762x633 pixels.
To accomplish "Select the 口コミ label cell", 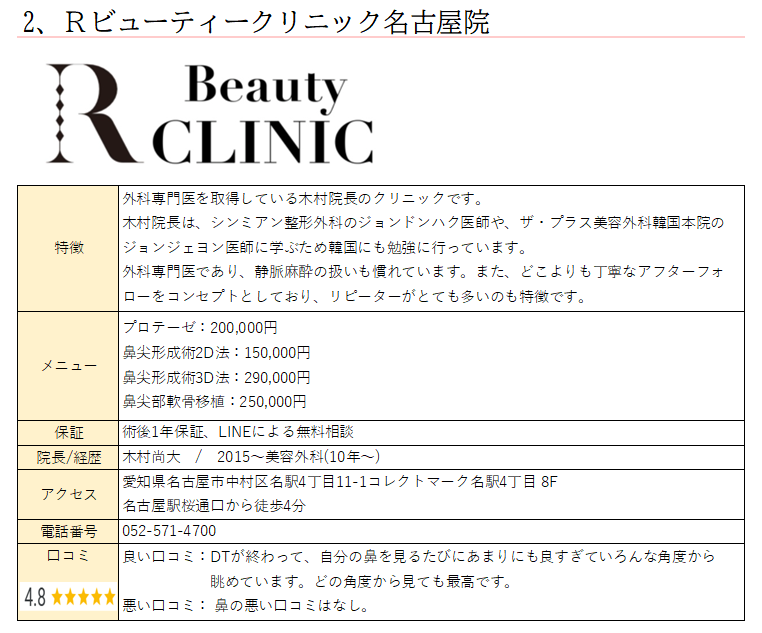I will click(x=68, y=556).
